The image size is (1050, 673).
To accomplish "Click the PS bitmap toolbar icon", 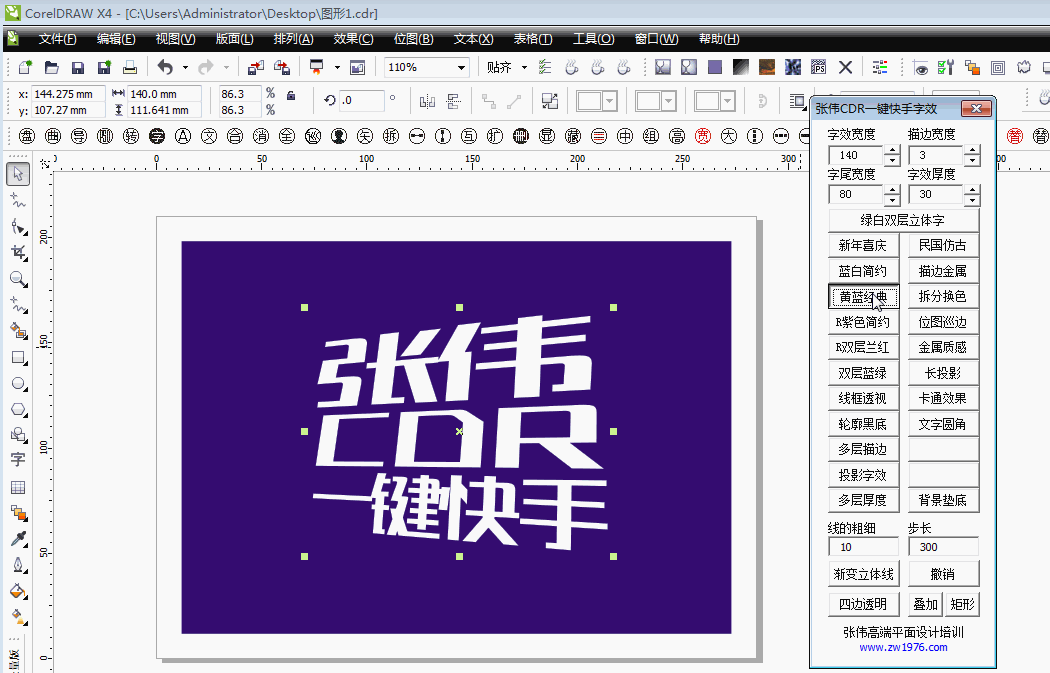I will point(818,67).
